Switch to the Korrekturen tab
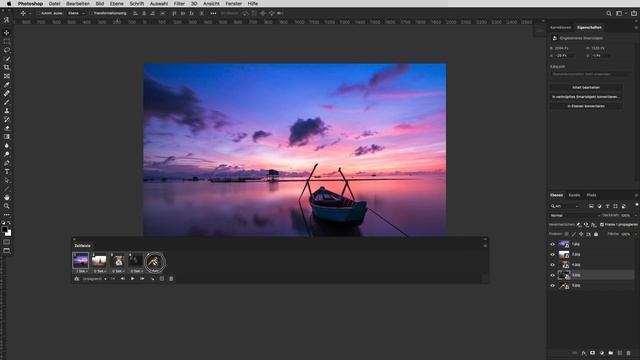Screen dimensions: 640x360 560,27
